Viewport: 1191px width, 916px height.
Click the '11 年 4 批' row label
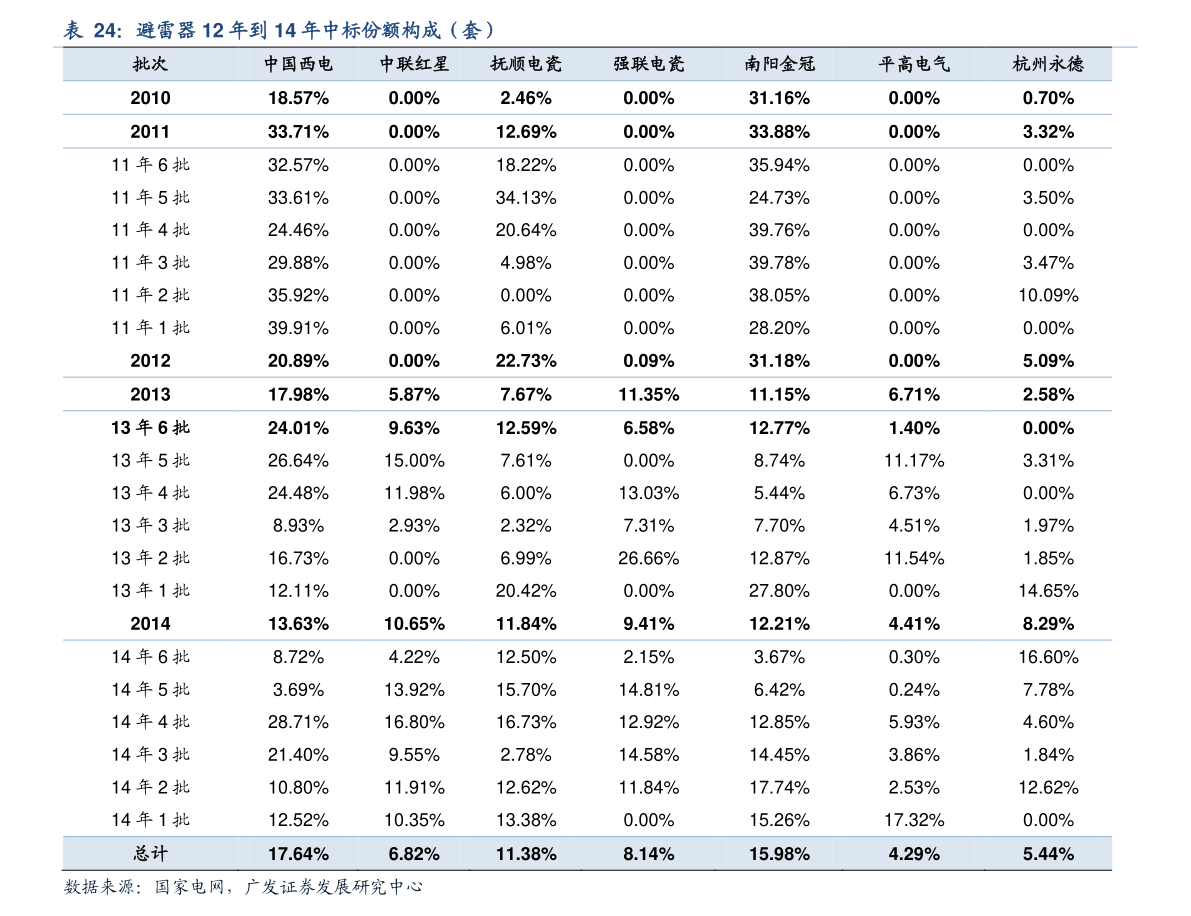coord(150,230)
